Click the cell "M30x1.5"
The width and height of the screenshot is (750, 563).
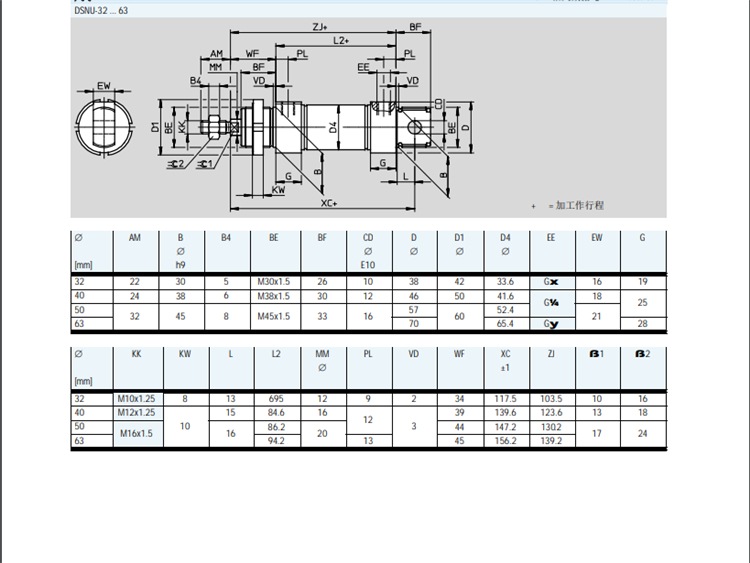click(x=274, y=282)
